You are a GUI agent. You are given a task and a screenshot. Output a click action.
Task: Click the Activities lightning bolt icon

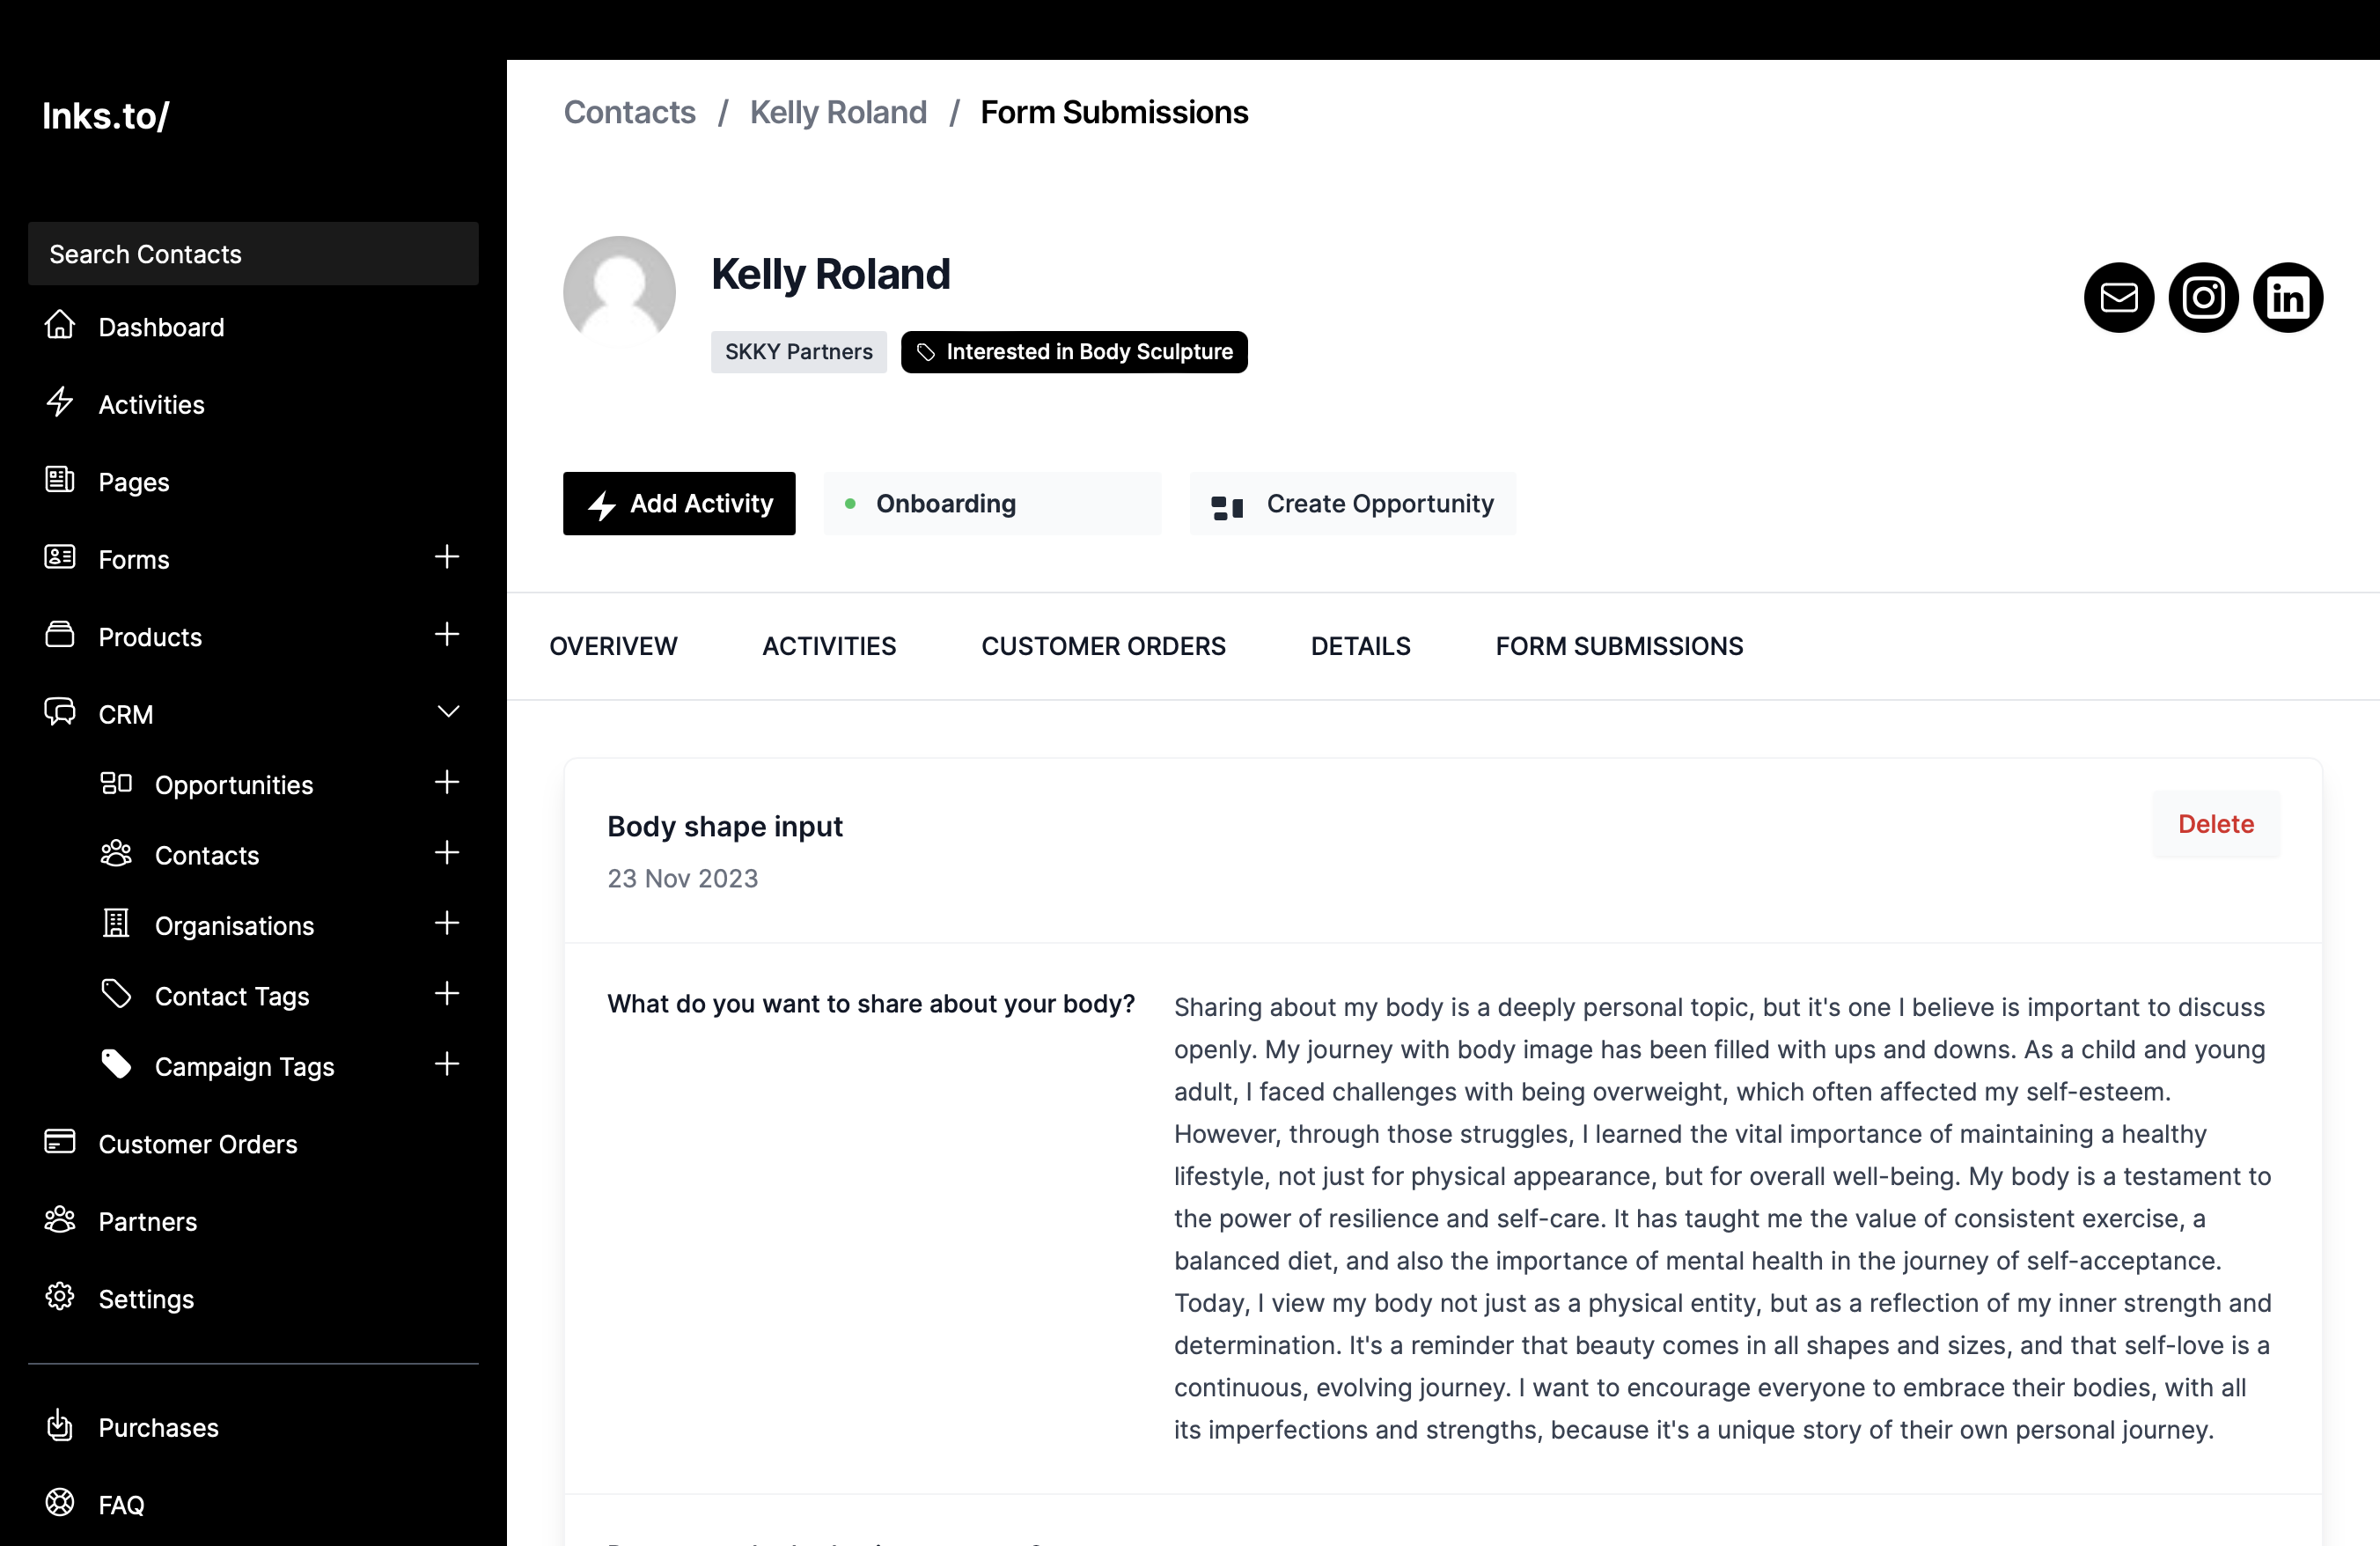[x=60, y=403]
